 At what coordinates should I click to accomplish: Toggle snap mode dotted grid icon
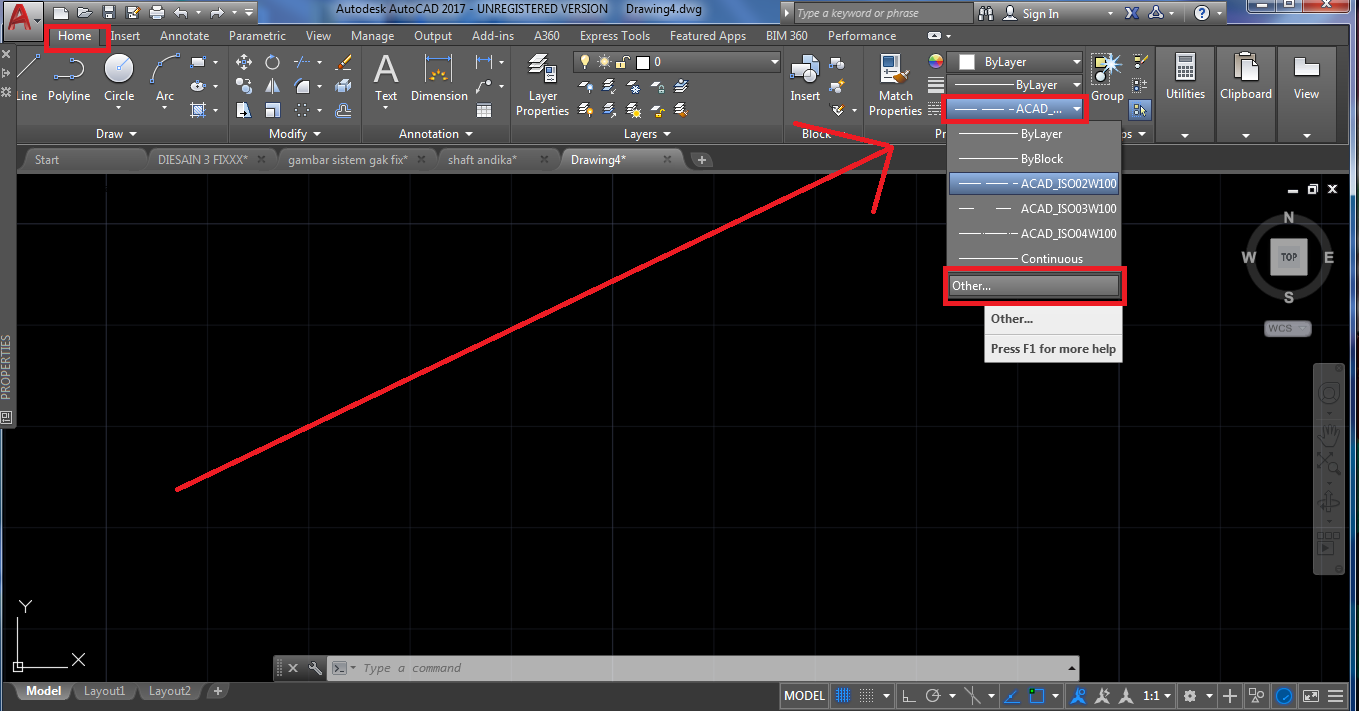tap(867, 696)
